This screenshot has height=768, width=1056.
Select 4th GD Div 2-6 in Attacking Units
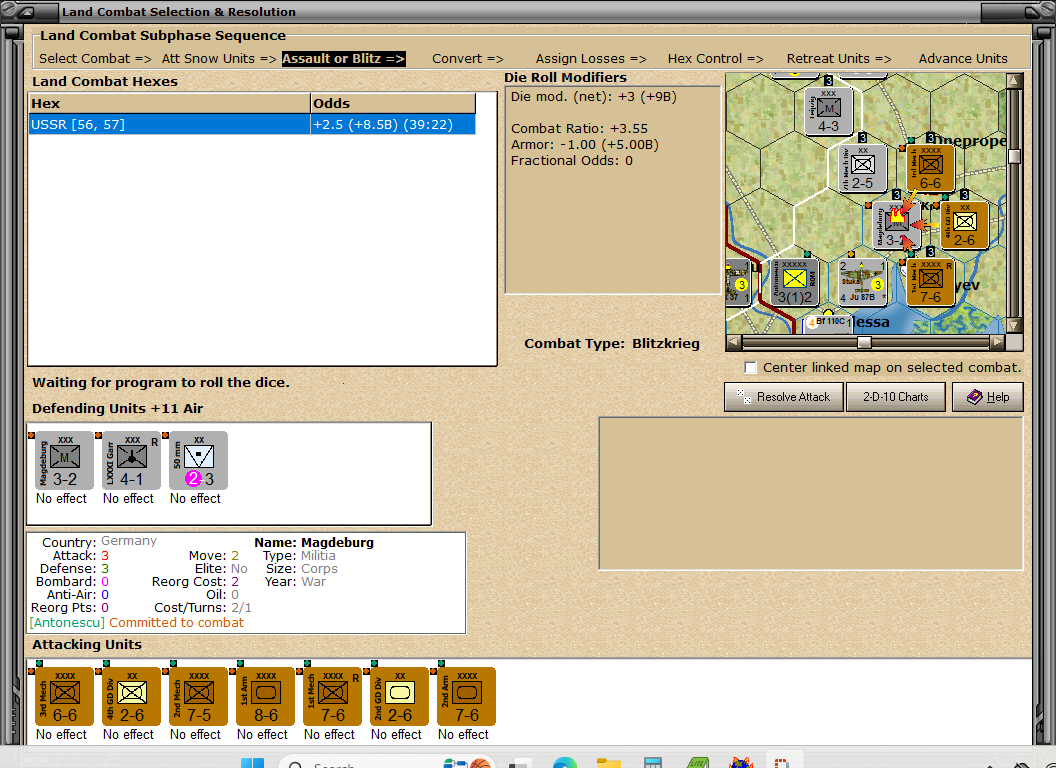tap(131, 697)
